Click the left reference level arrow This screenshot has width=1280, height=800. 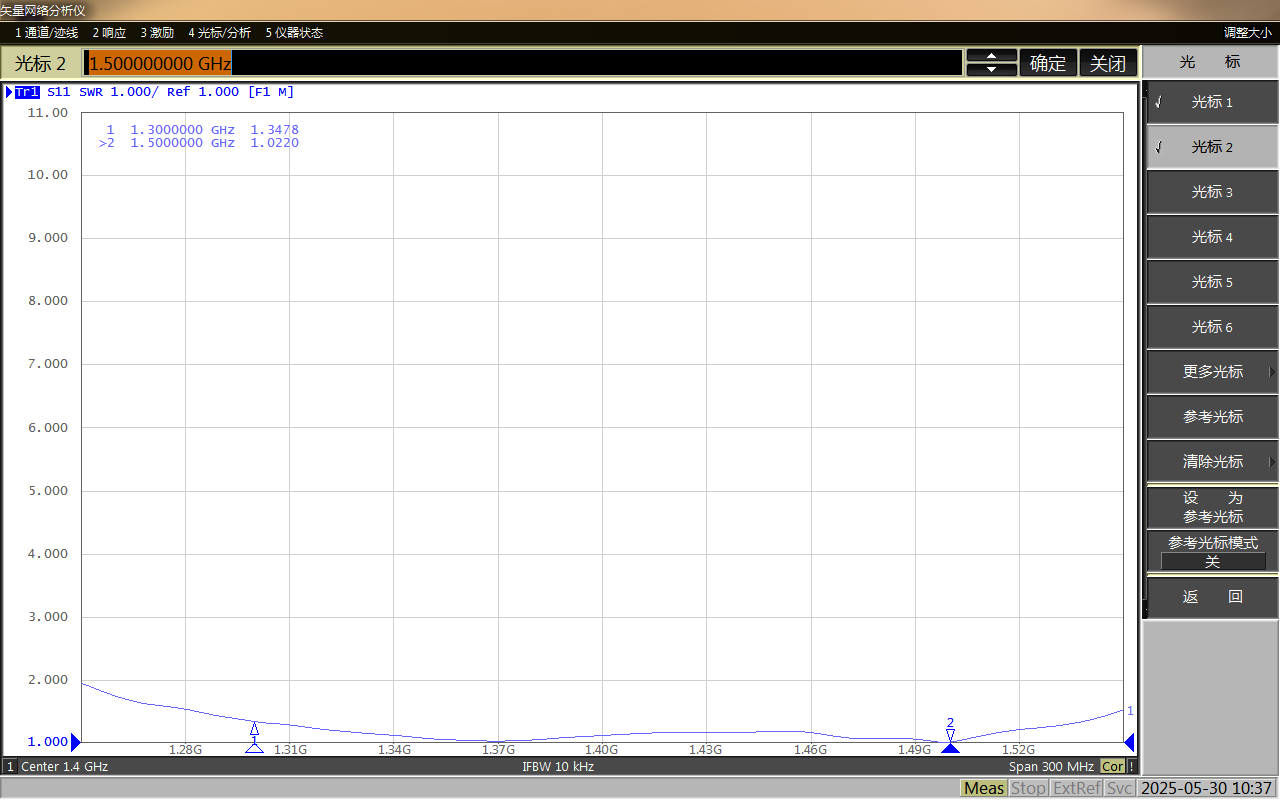(x=75, y=742)
